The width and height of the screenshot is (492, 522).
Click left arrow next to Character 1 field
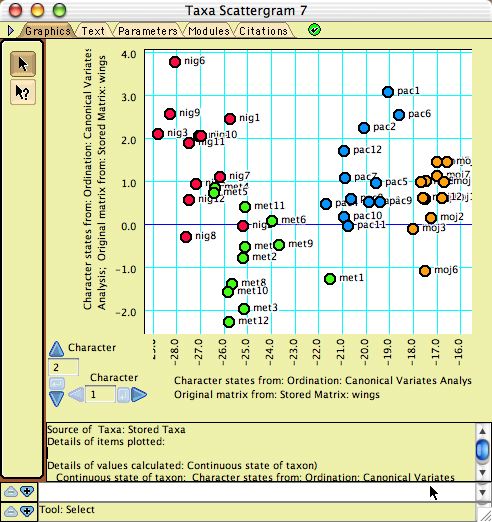coord(76,395)
